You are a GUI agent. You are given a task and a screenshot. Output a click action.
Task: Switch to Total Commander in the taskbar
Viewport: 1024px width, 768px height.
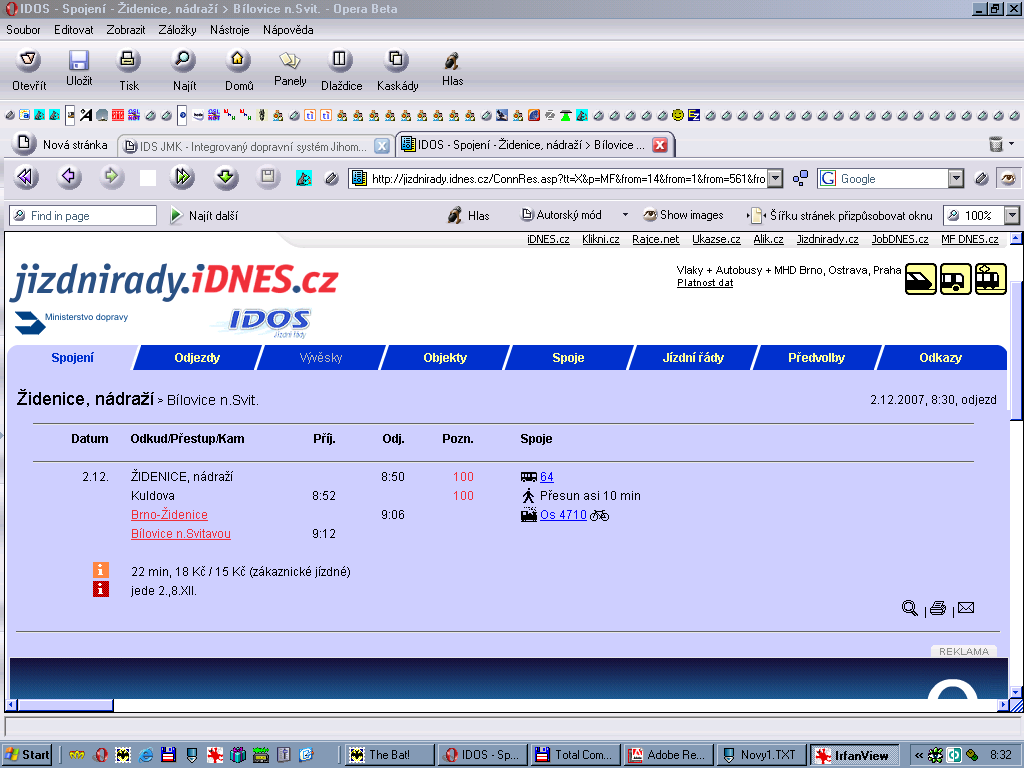(x=574, y=755)
